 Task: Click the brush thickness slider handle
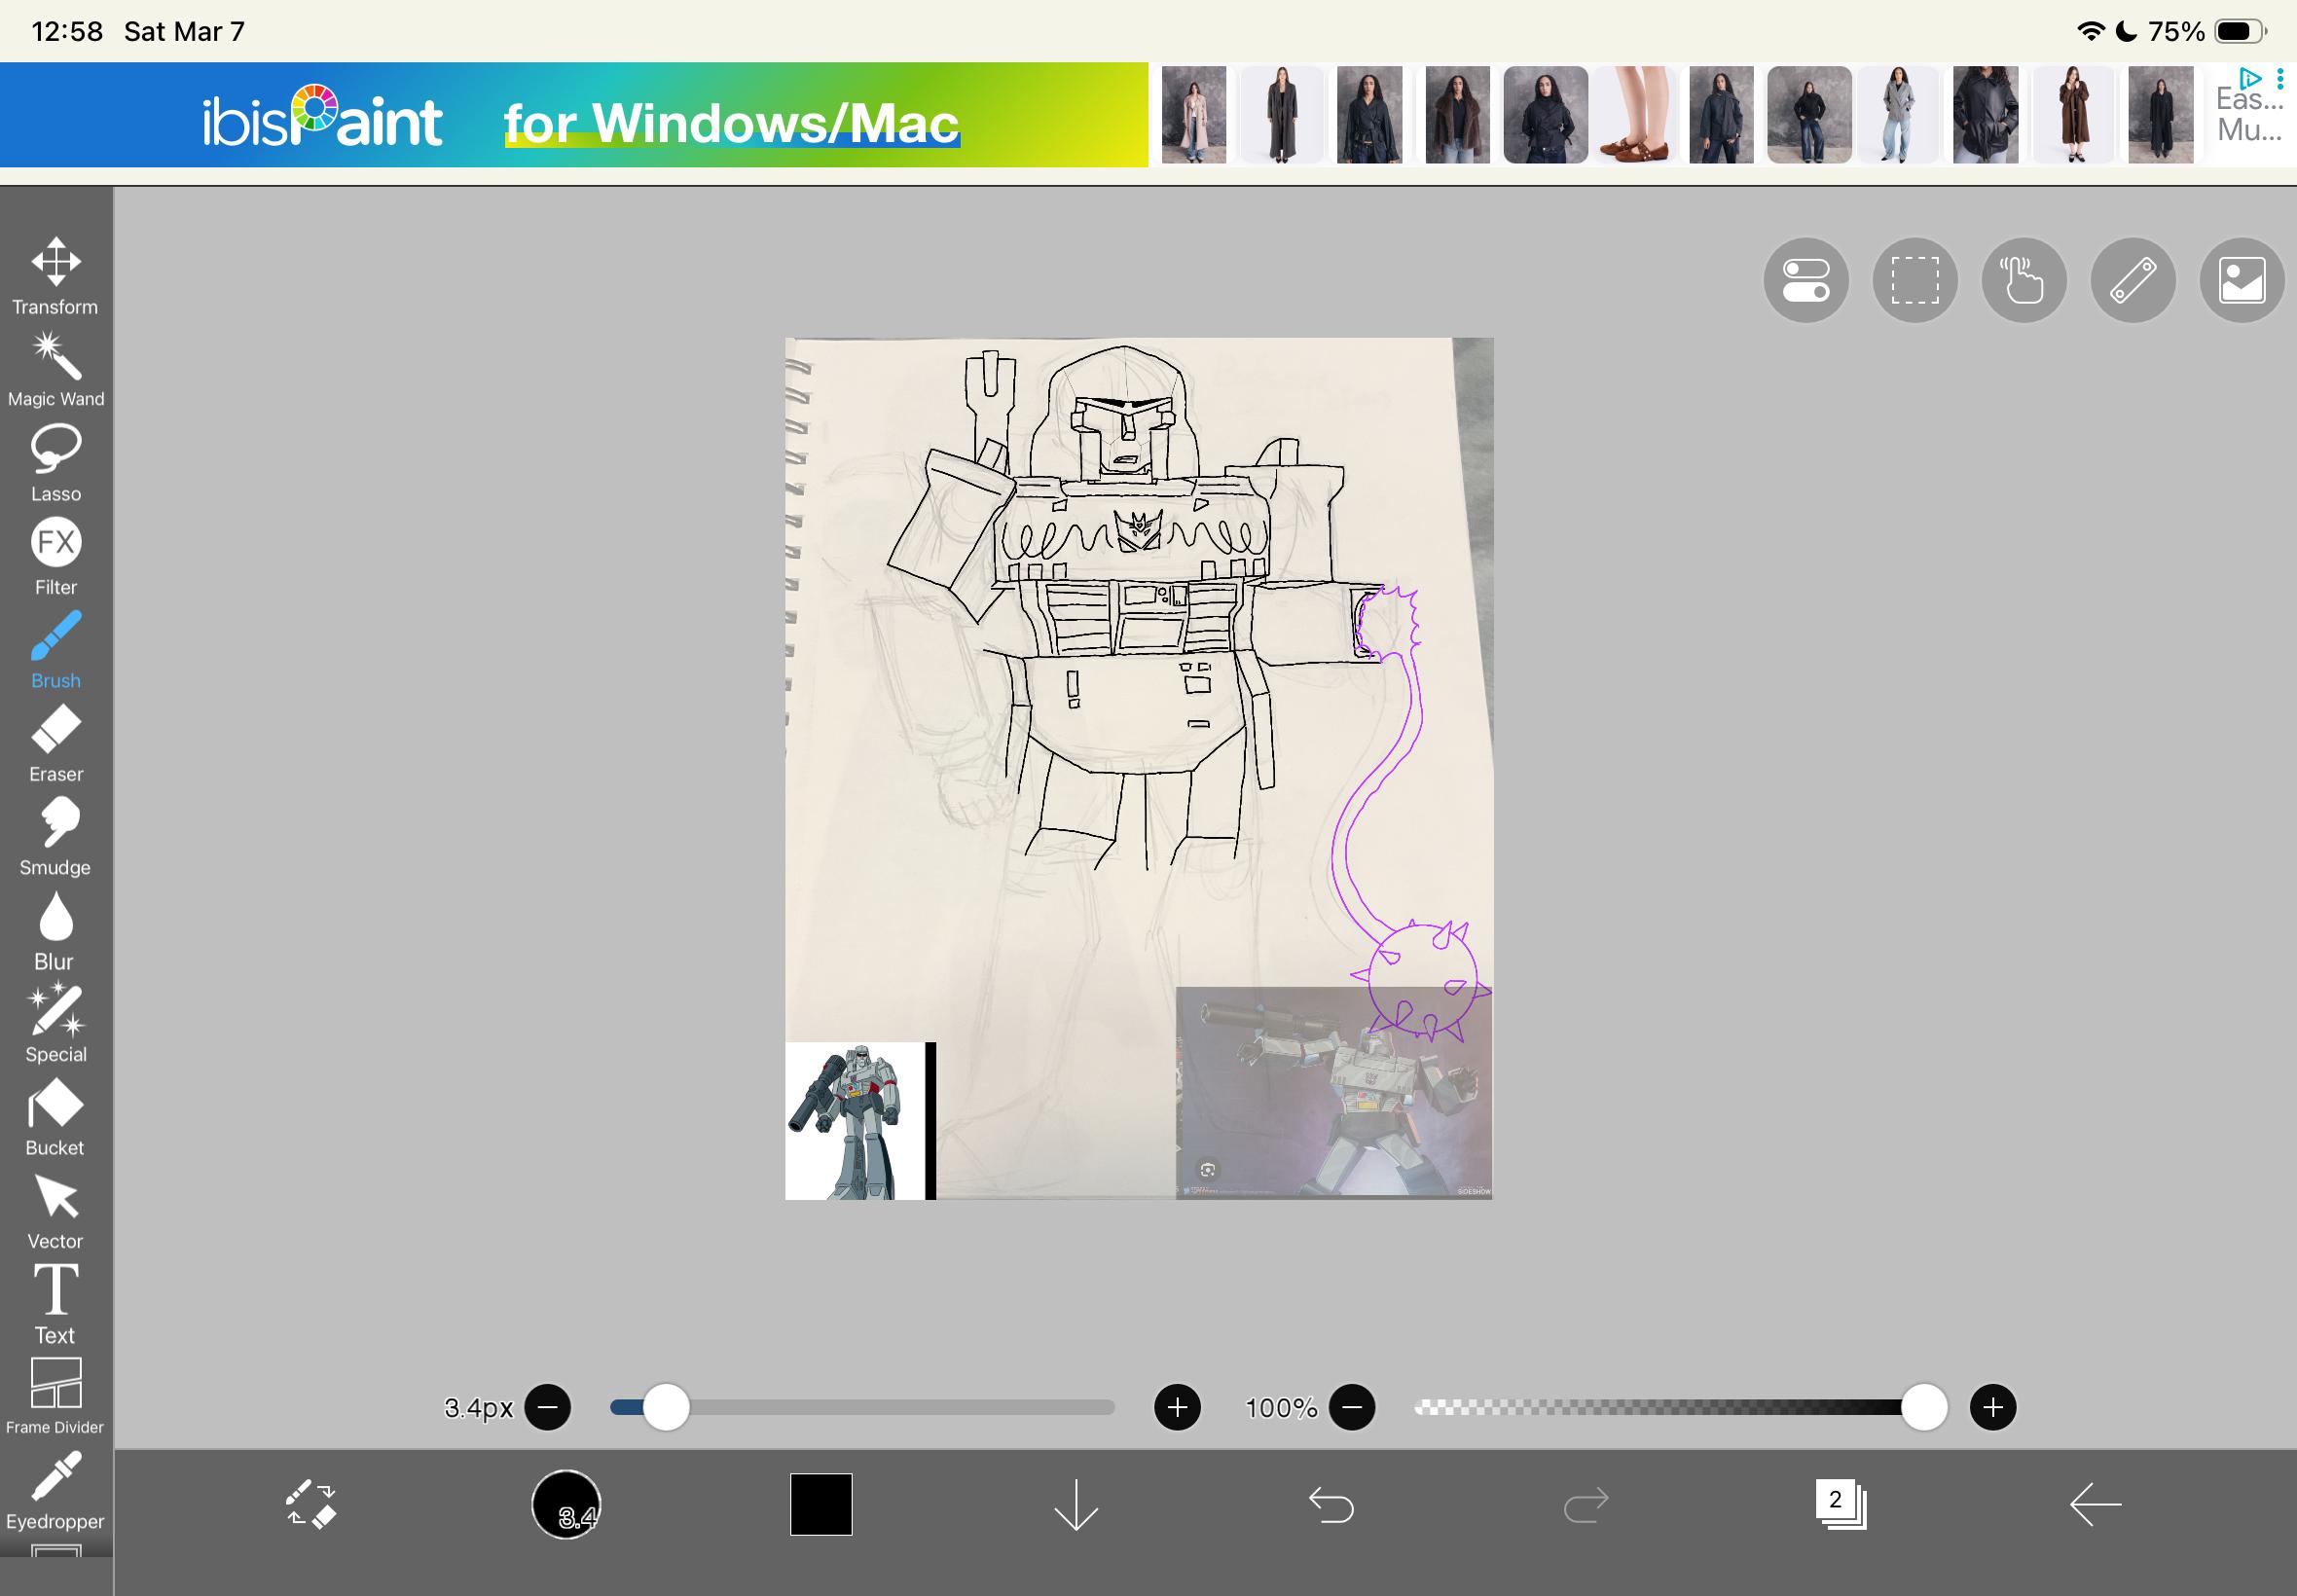666,1408
